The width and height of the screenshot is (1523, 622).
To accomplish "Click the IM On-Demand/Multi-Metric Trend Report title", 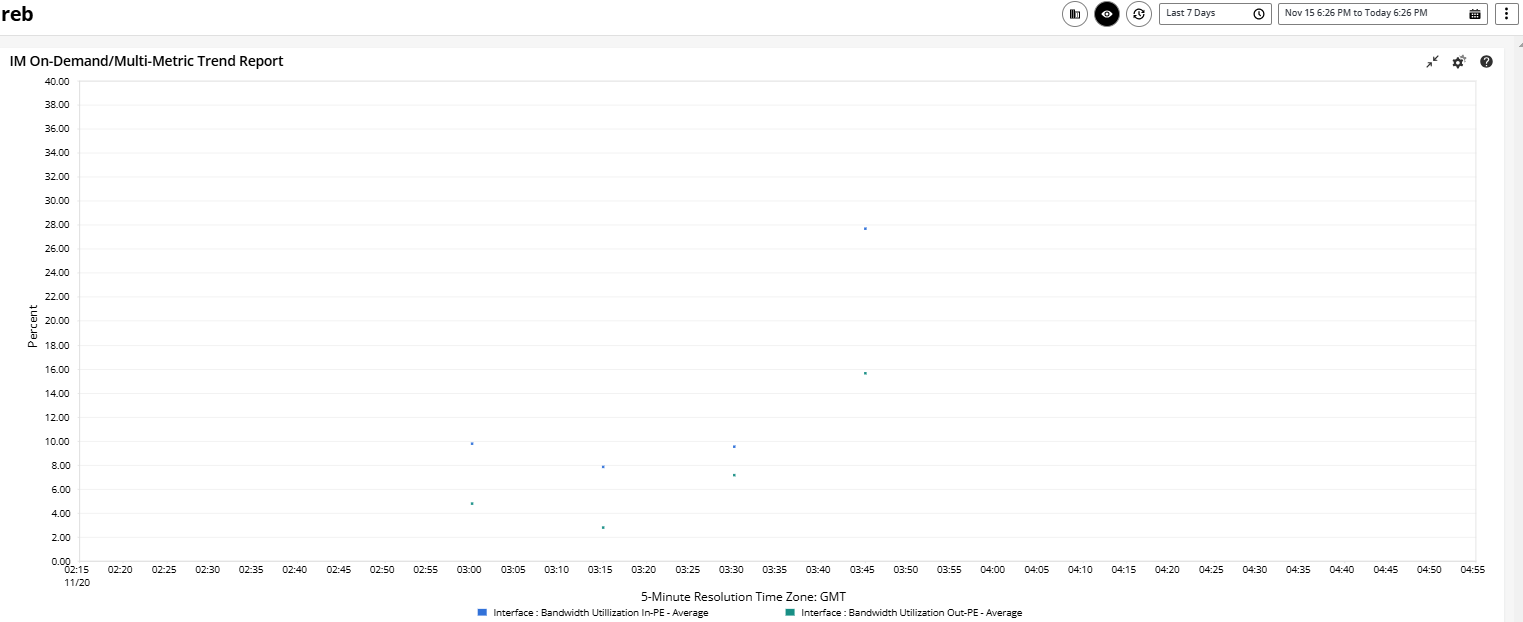I will 146,61.
